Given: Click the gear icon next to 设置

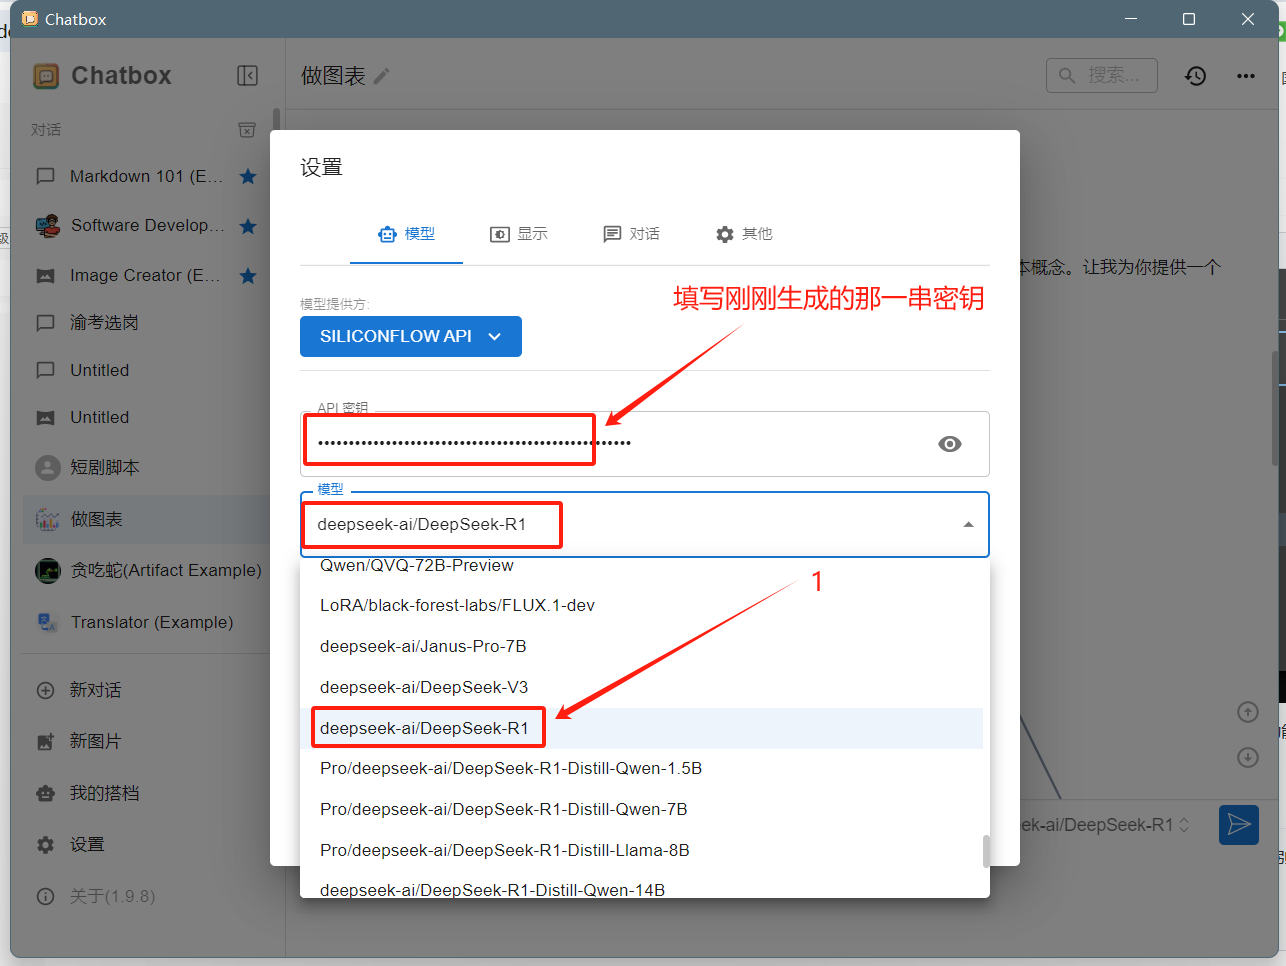Looking at the screenshot, I should [45, 845].
